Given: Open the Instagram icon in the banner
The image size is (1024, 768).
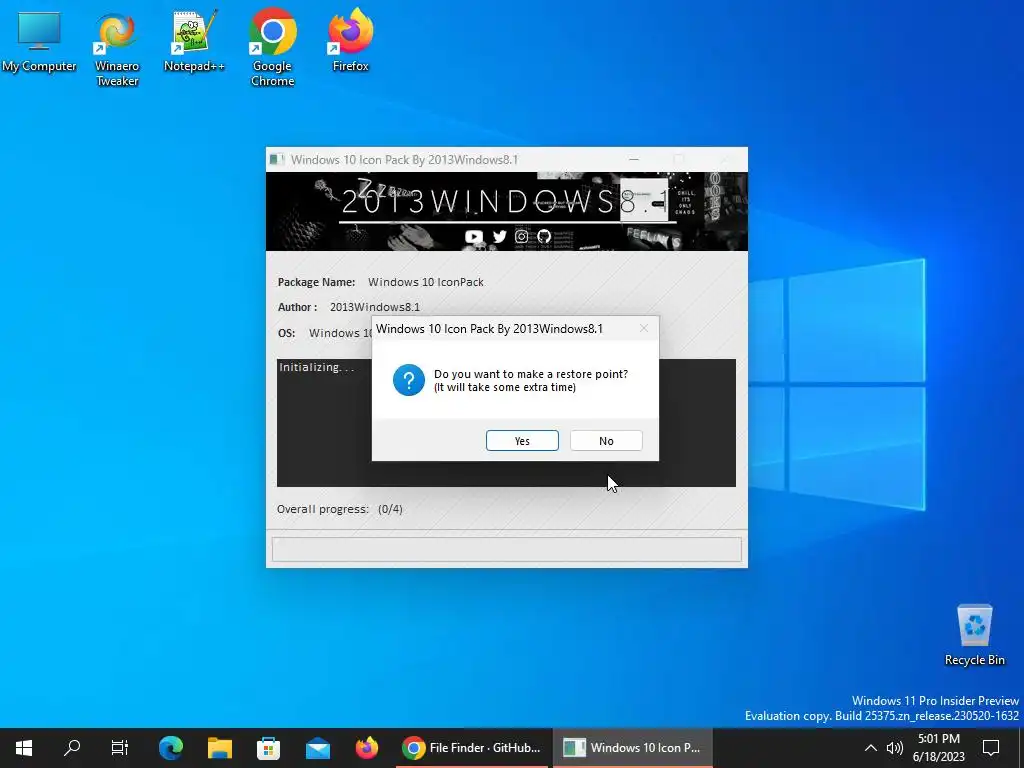Looking at the screenshot, I should [521, 236].
